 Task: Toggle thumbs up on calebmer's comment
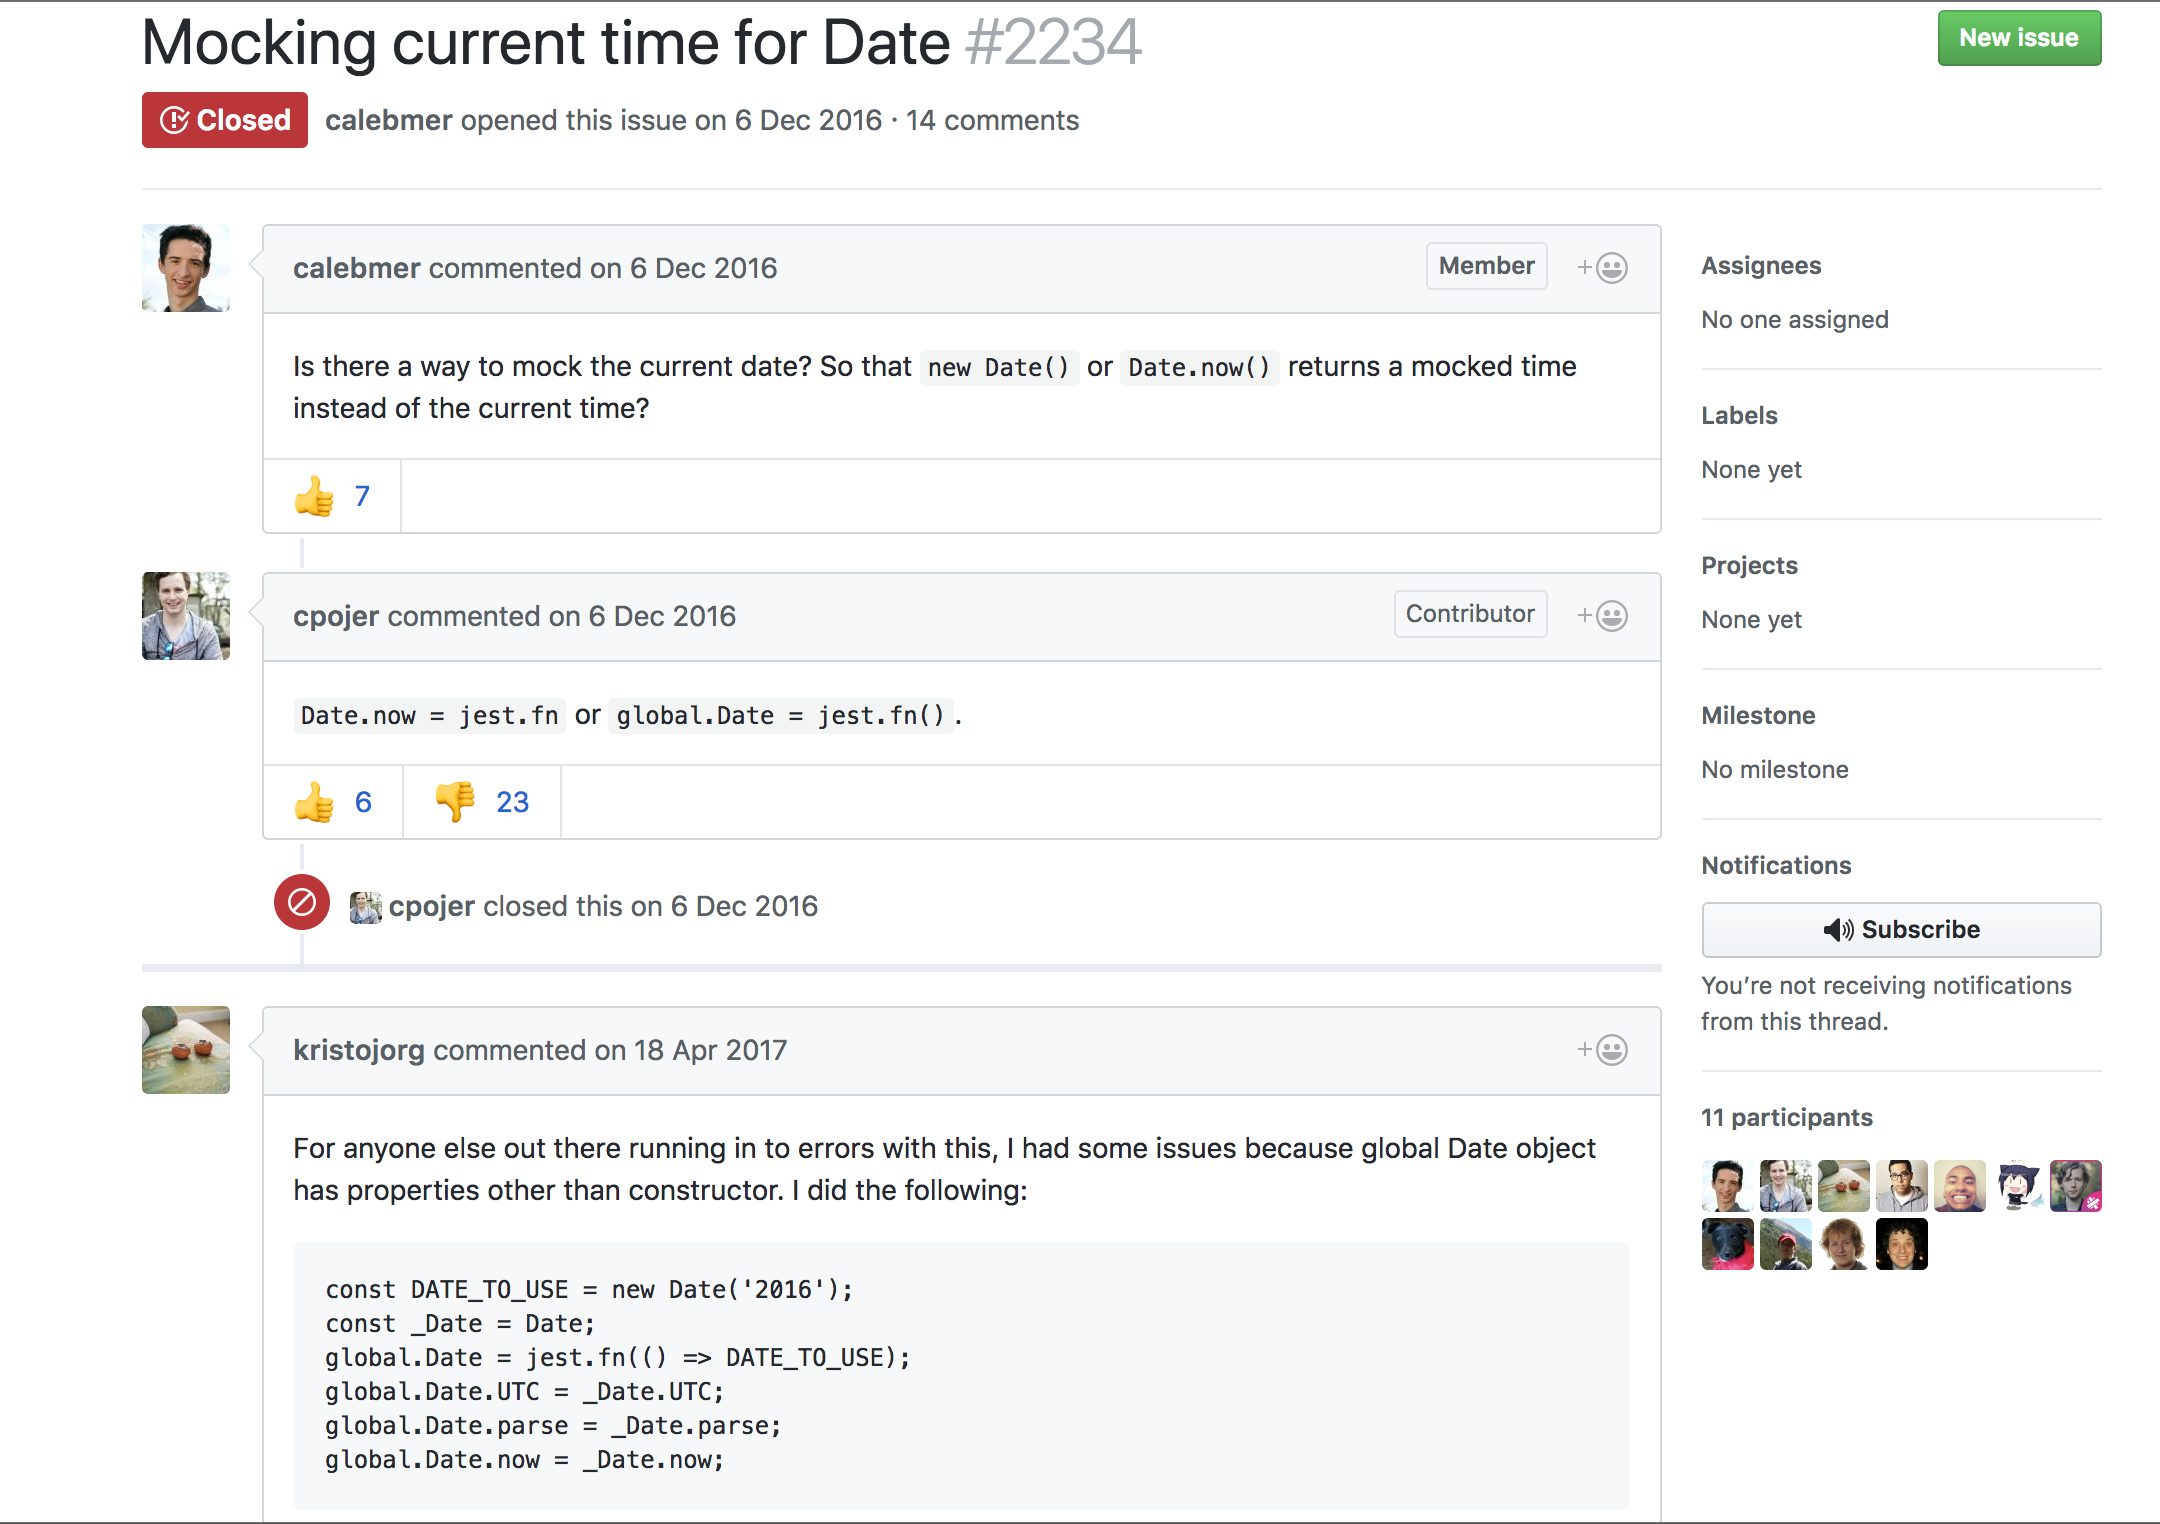click(332, 496)
